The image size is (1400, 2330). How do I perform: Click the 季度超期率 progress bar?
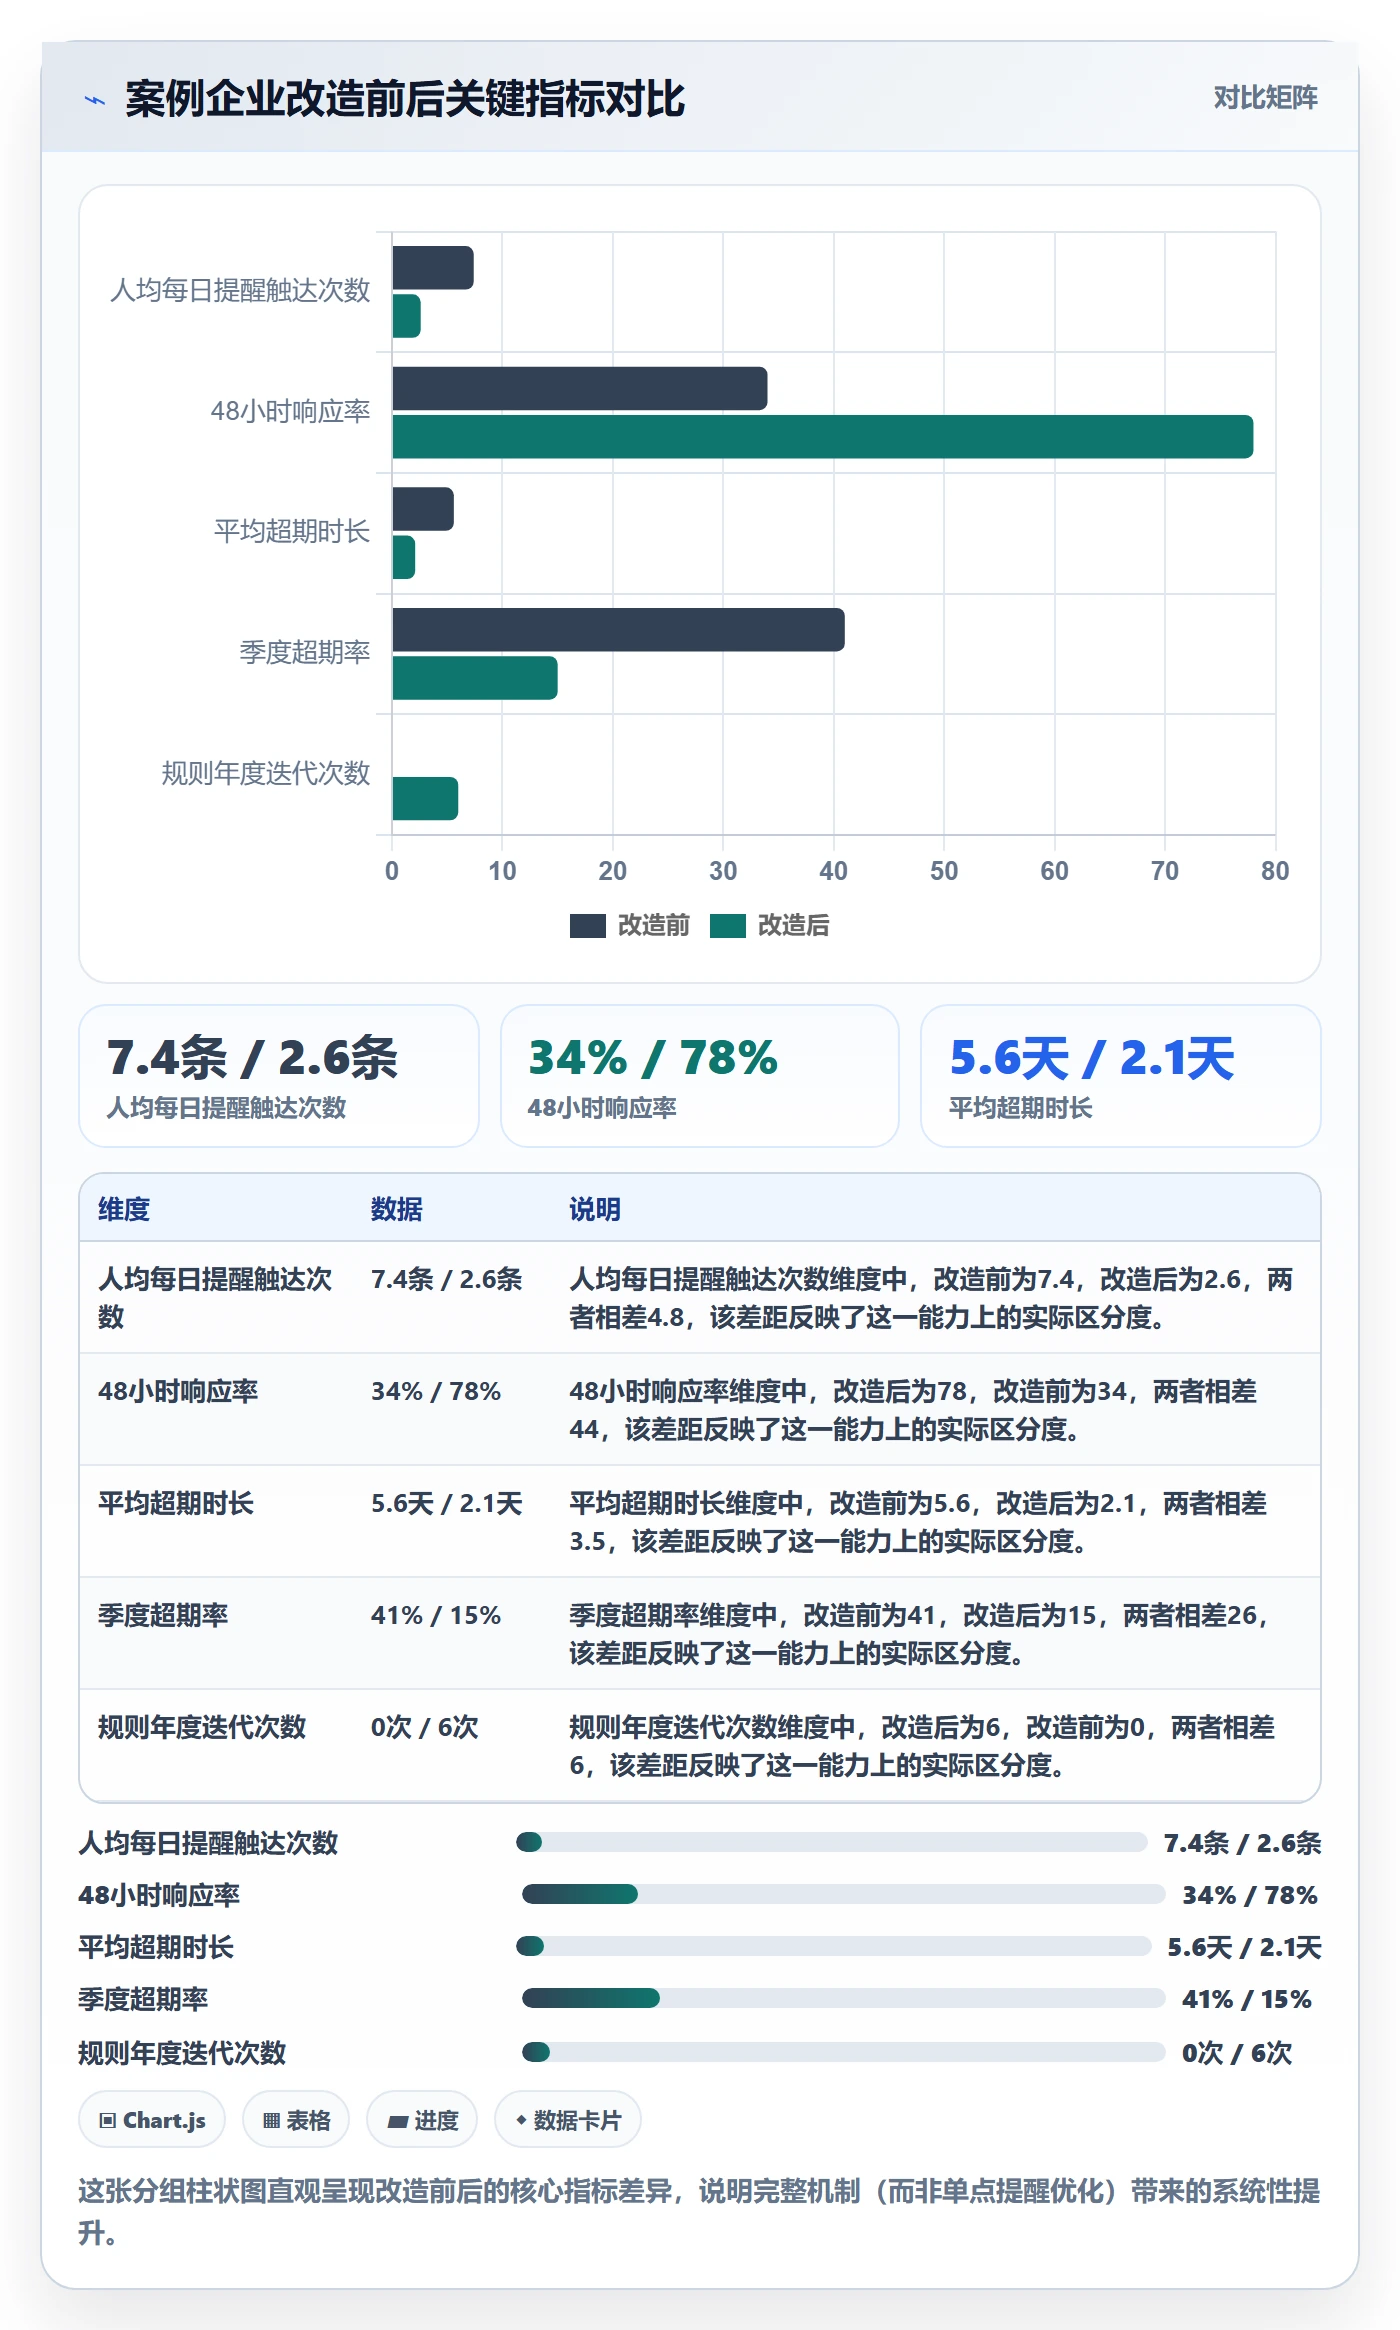tap(843, 1998)
